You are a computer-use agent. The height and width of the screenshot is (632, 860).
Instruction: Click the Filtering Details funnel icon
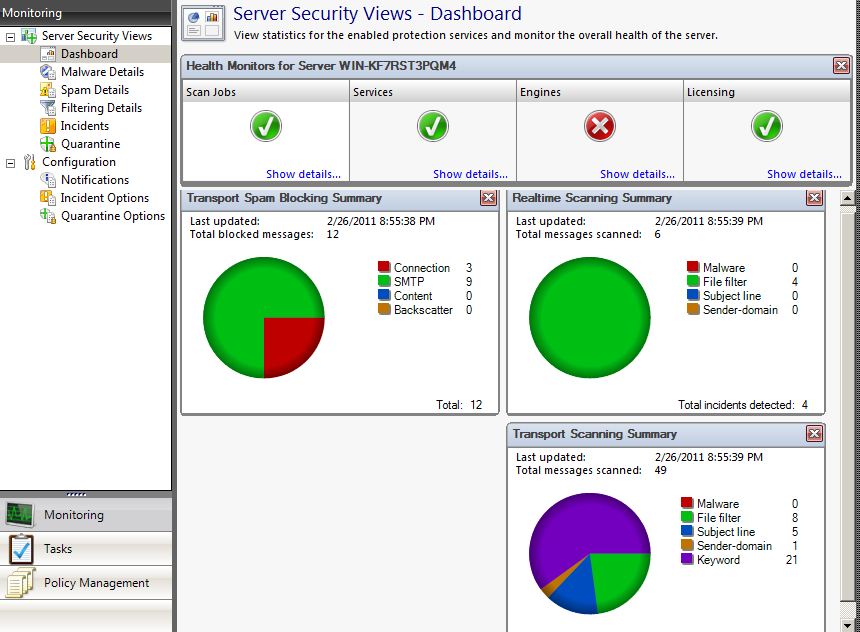pyautogui.click(x=48, y=108)
